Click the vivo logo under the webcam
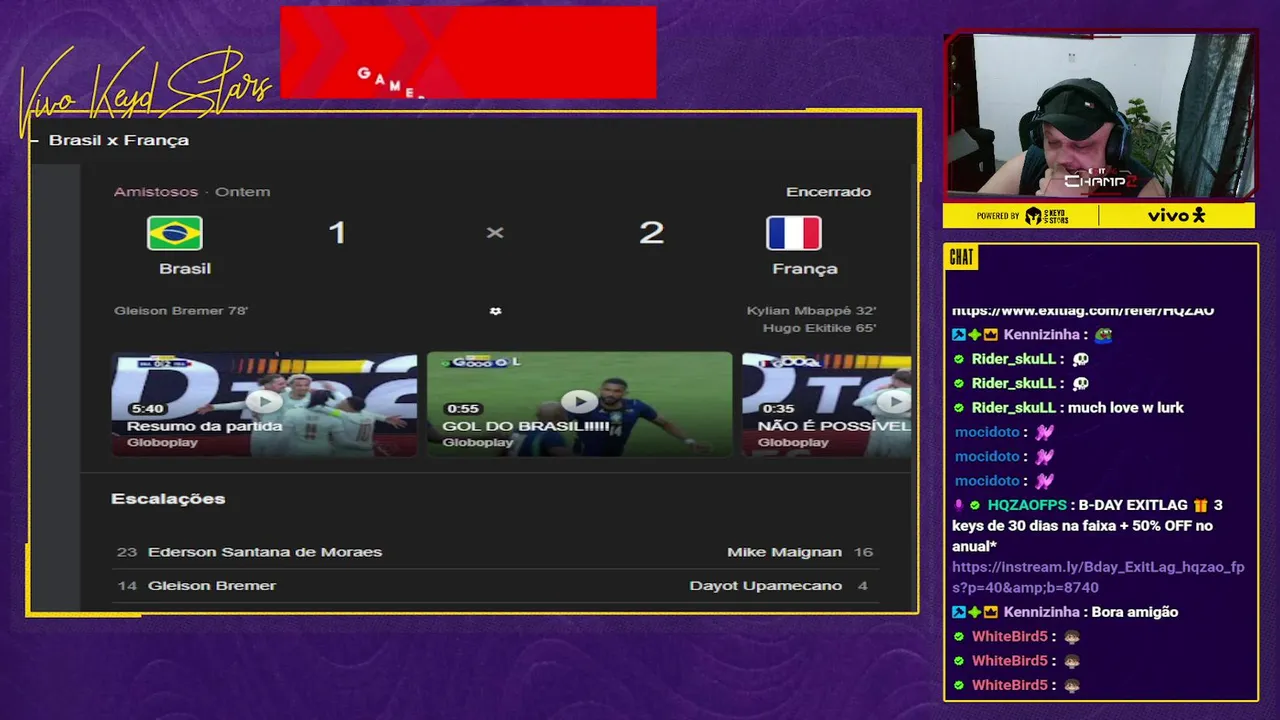The image size is (1280, 720). (1176, 215)
